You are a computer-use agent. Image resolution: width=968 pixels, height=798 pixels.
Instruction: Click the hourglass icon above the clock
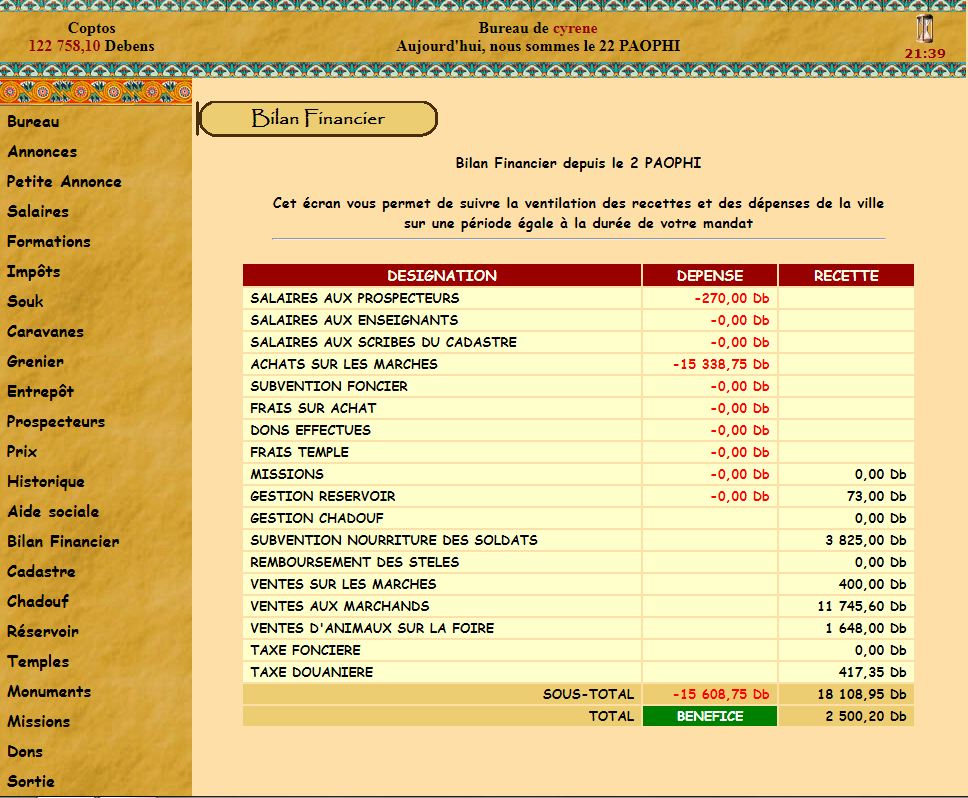click(924, 29)
